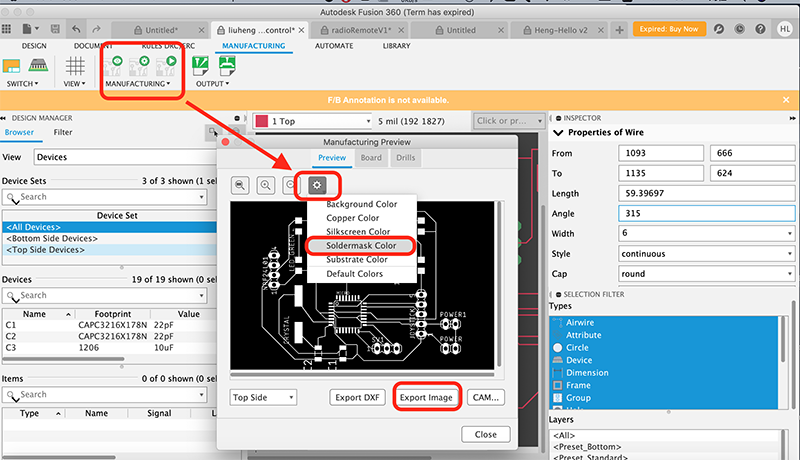
Task: Switch to the Drills tab in preview
Action: coord(406,158)
